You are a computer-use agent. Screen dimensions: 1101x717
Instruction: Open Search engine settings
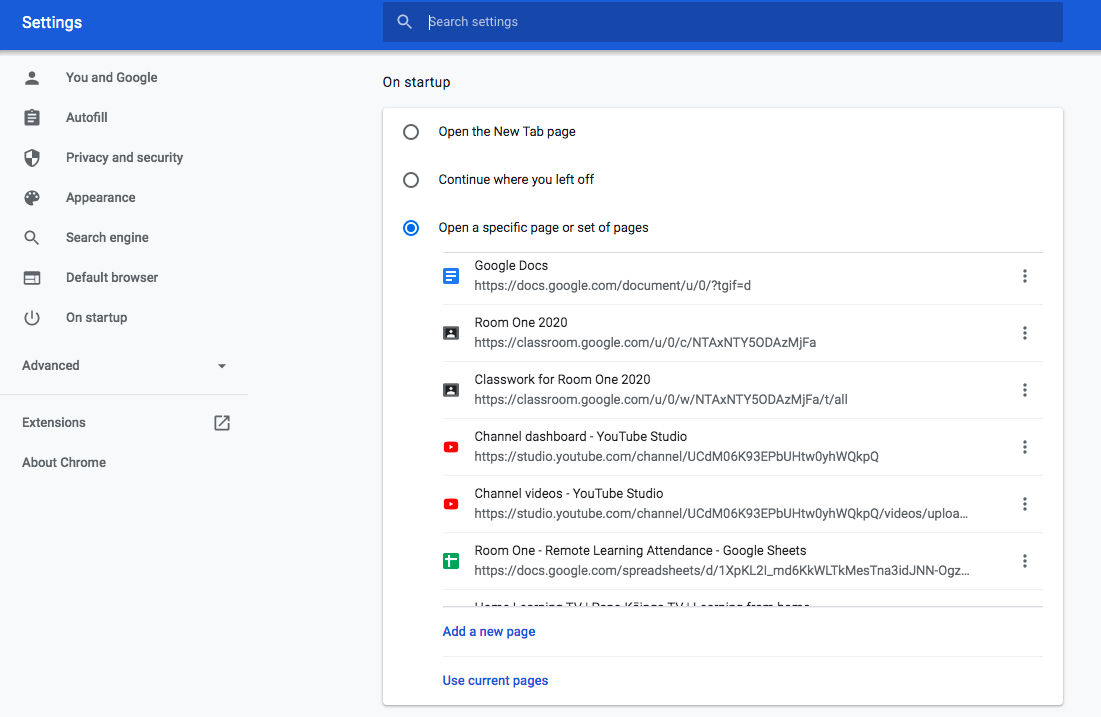(107, 237)
